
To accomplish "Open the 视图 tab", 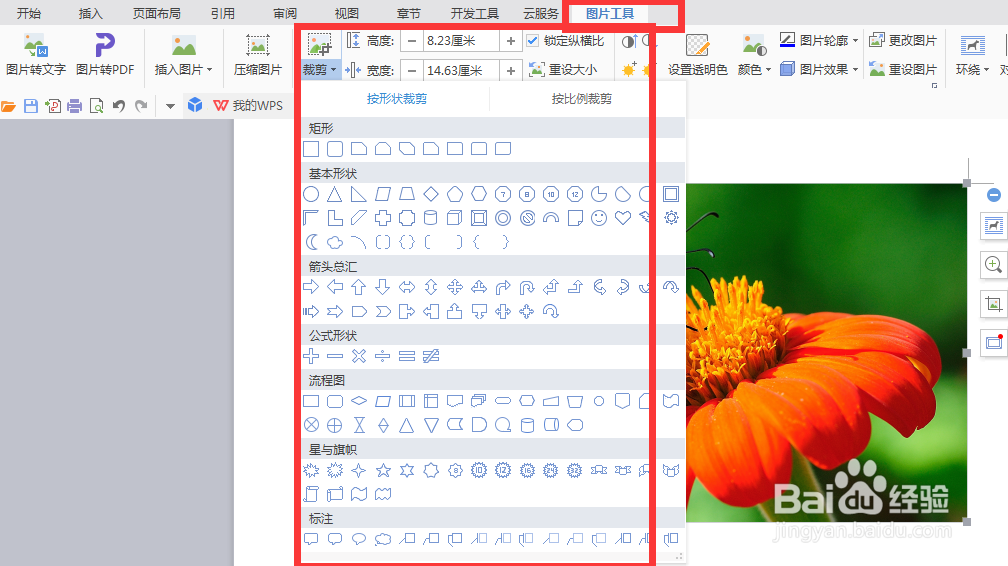I will [x=346, y=14].
